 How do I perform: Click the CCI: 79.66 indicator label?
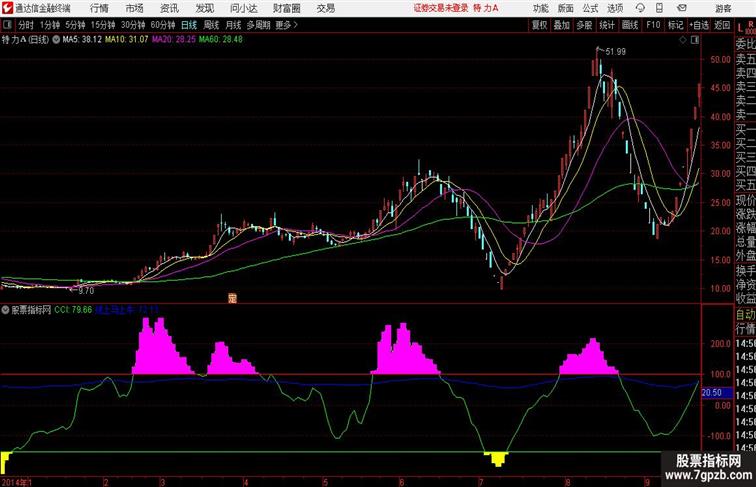click(x=73, y=310)
